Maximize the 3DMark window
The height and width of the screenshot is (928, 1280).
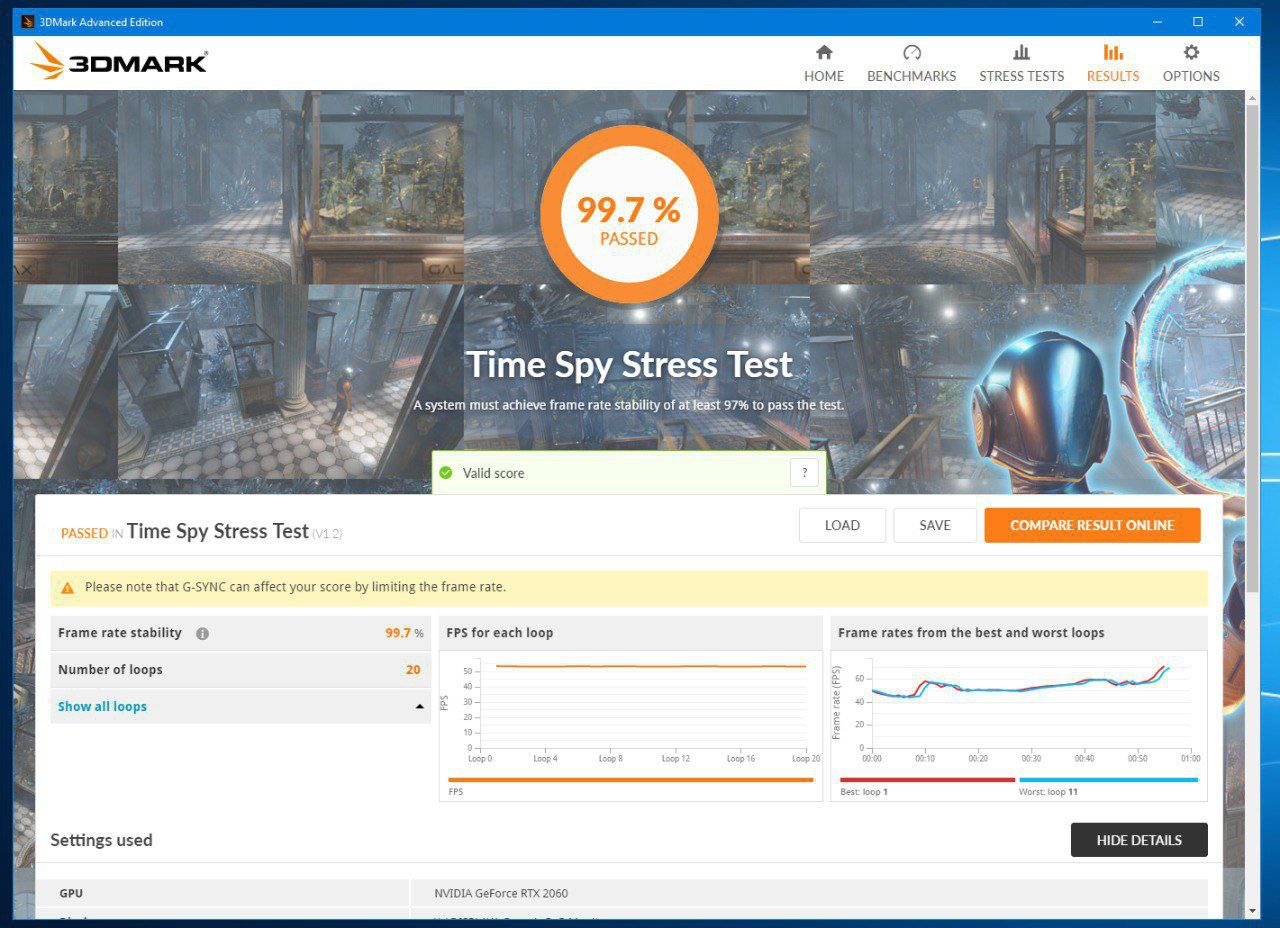(x=1198, y=22)
